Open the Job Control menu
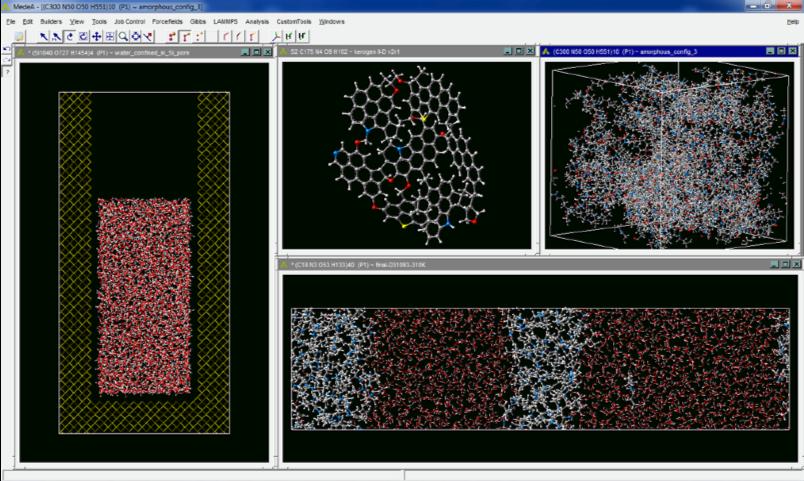This screenshot has width=804, height=481. [x=130, y=21]
